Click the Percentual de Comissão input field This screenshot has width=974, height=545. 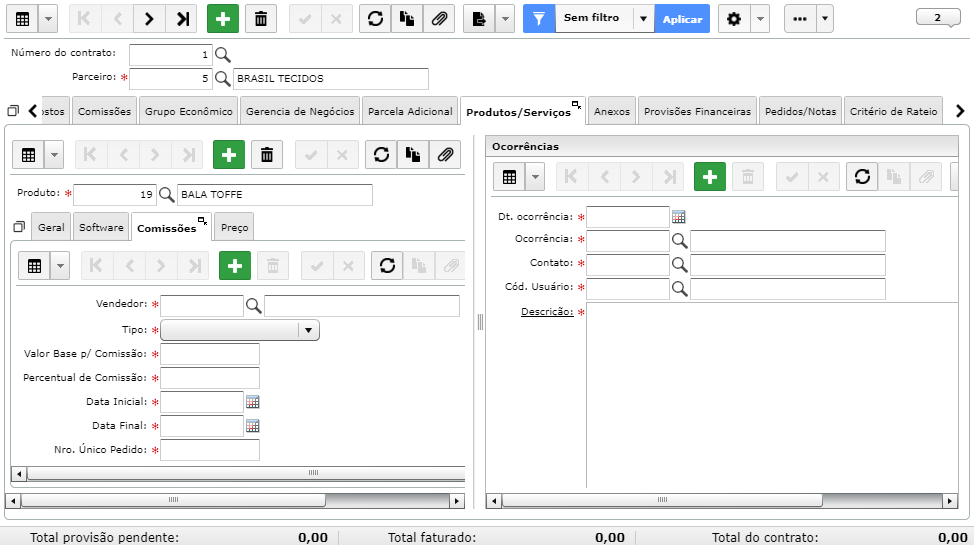[x=210, y=378]
